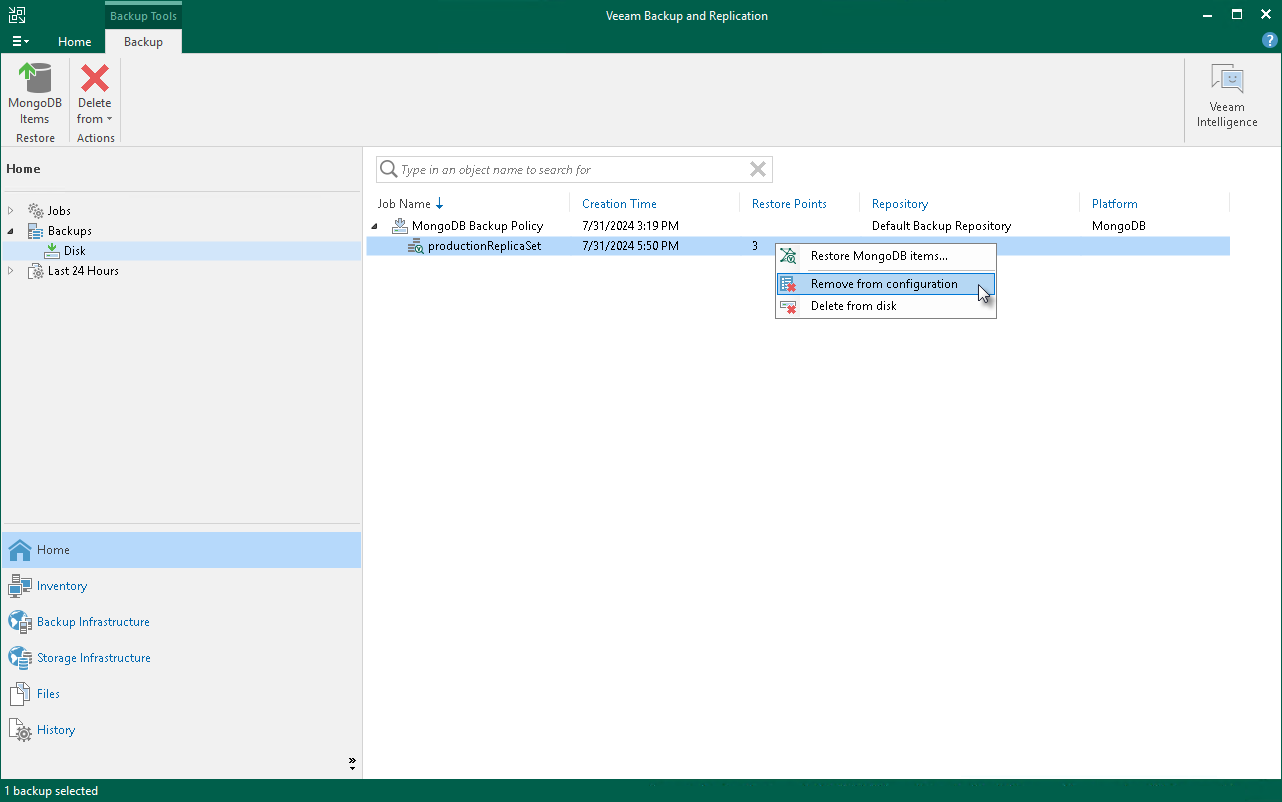1282x802 pixels.
Task: Open the Files view
Action: (x=181, y=694)
